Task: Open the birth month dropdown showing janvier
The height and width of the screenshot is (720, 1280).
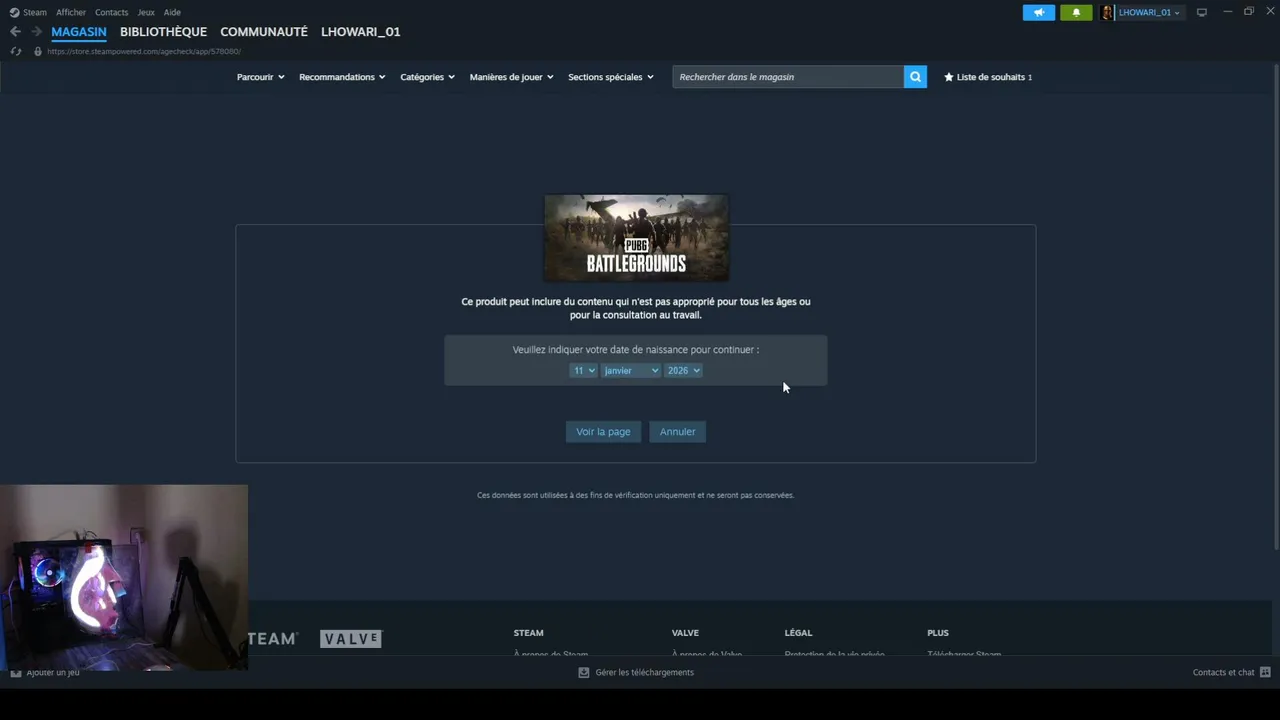Action: (631, 370)
